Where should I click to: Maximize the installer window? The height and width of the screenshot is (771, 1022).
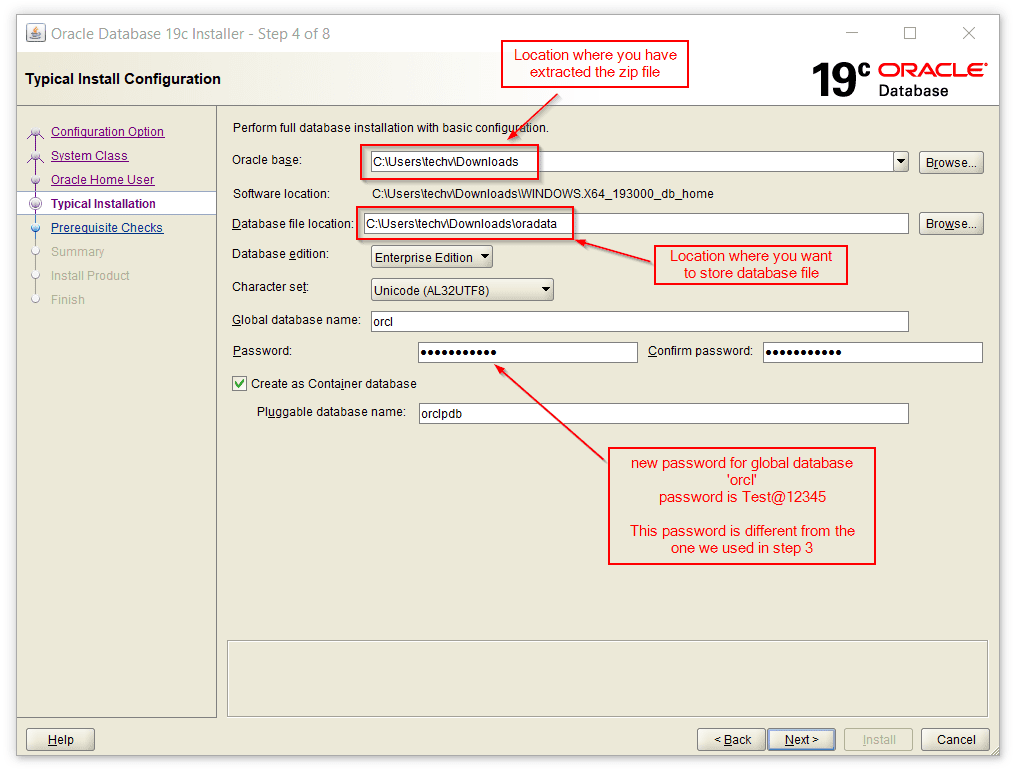(x=909, y=33)
